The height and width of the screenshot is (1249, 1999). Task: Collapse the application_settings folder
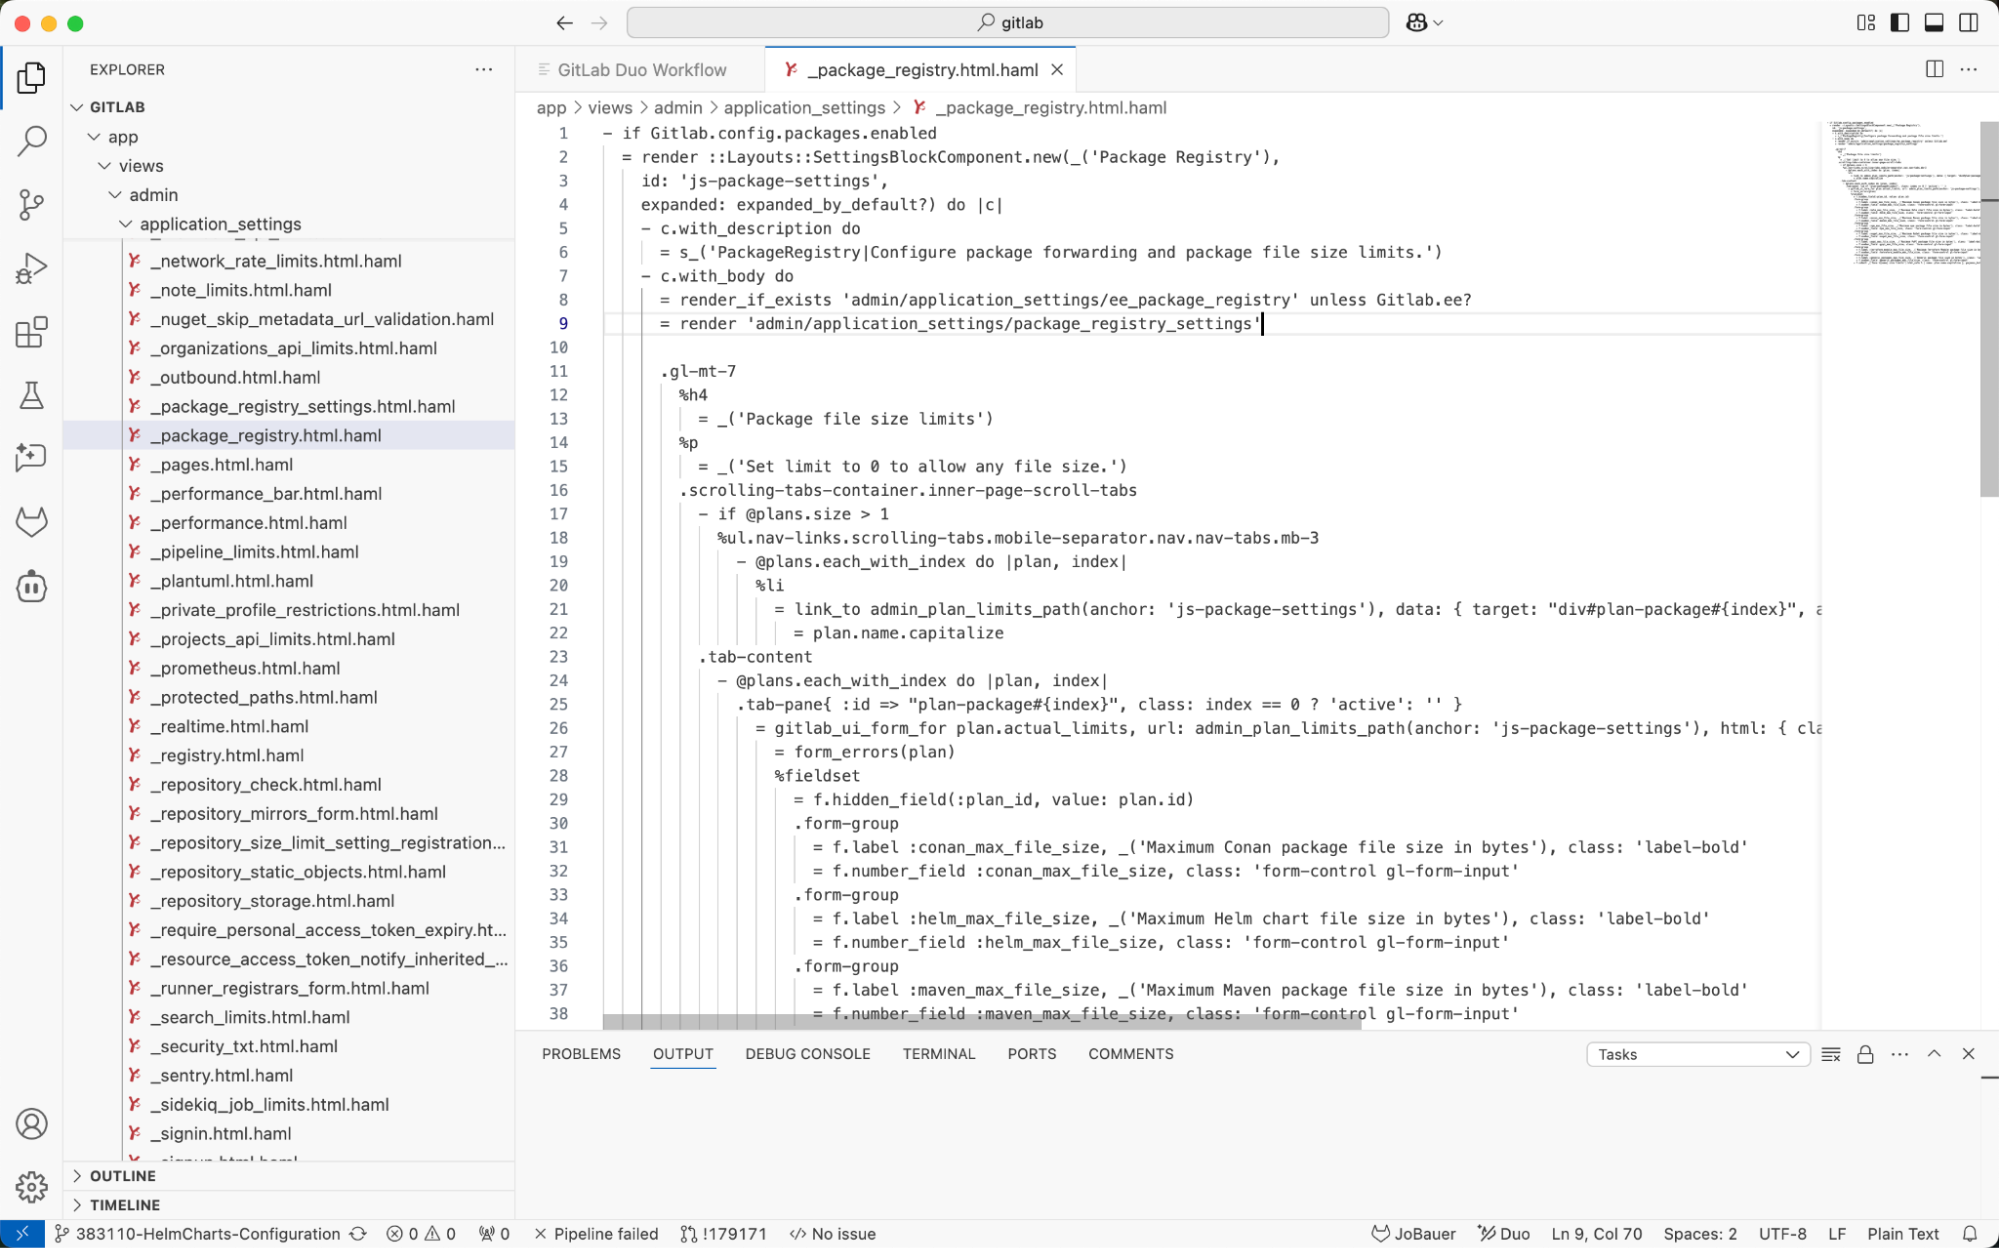[x=220, y=224]
